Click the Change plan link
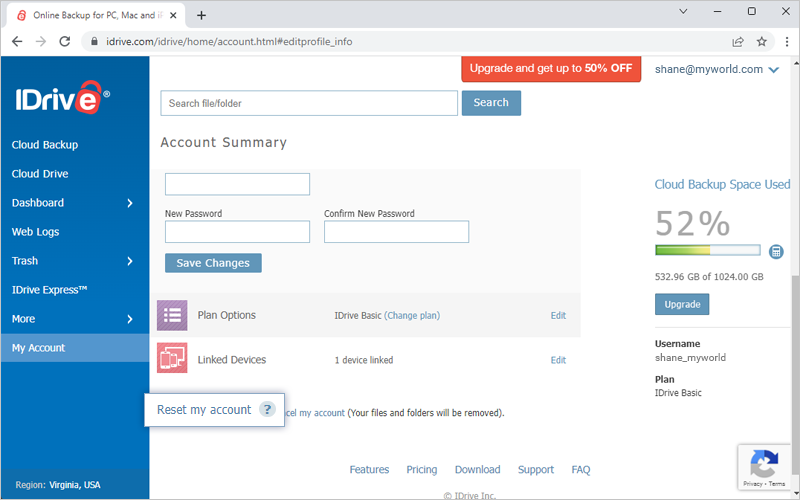Viewport: 800px width, 500px height. 412,315
